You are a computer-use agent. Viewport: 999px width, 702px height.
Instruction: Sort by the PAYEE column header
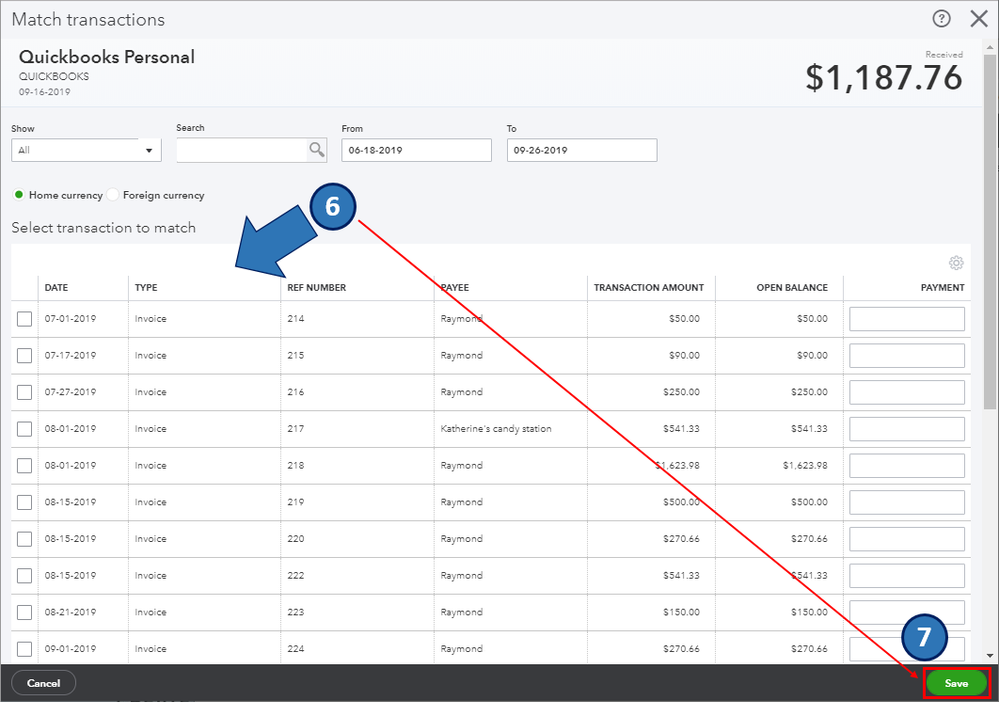tap(455, 287)
